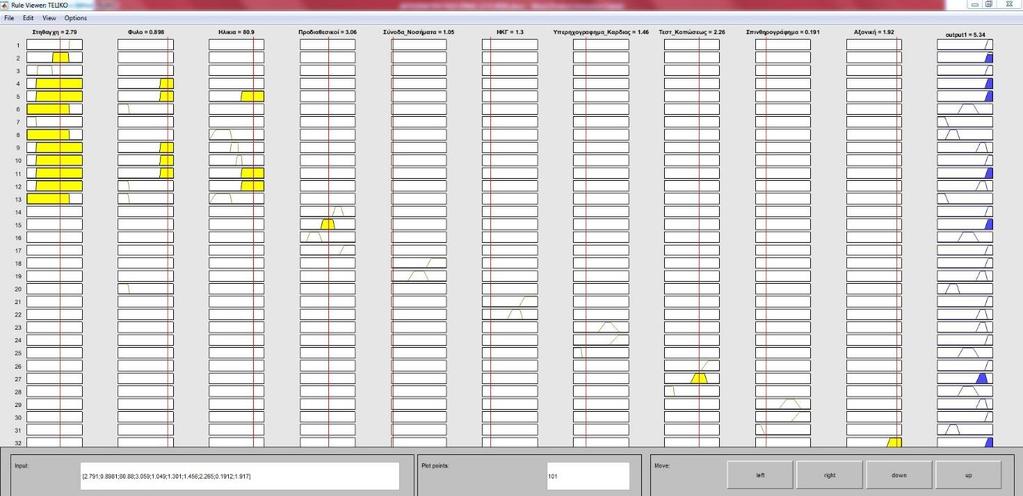This screenshot has height=496, width=1023.
Task: Click the Plot points field showing 101
Action: tap(588, 476)
